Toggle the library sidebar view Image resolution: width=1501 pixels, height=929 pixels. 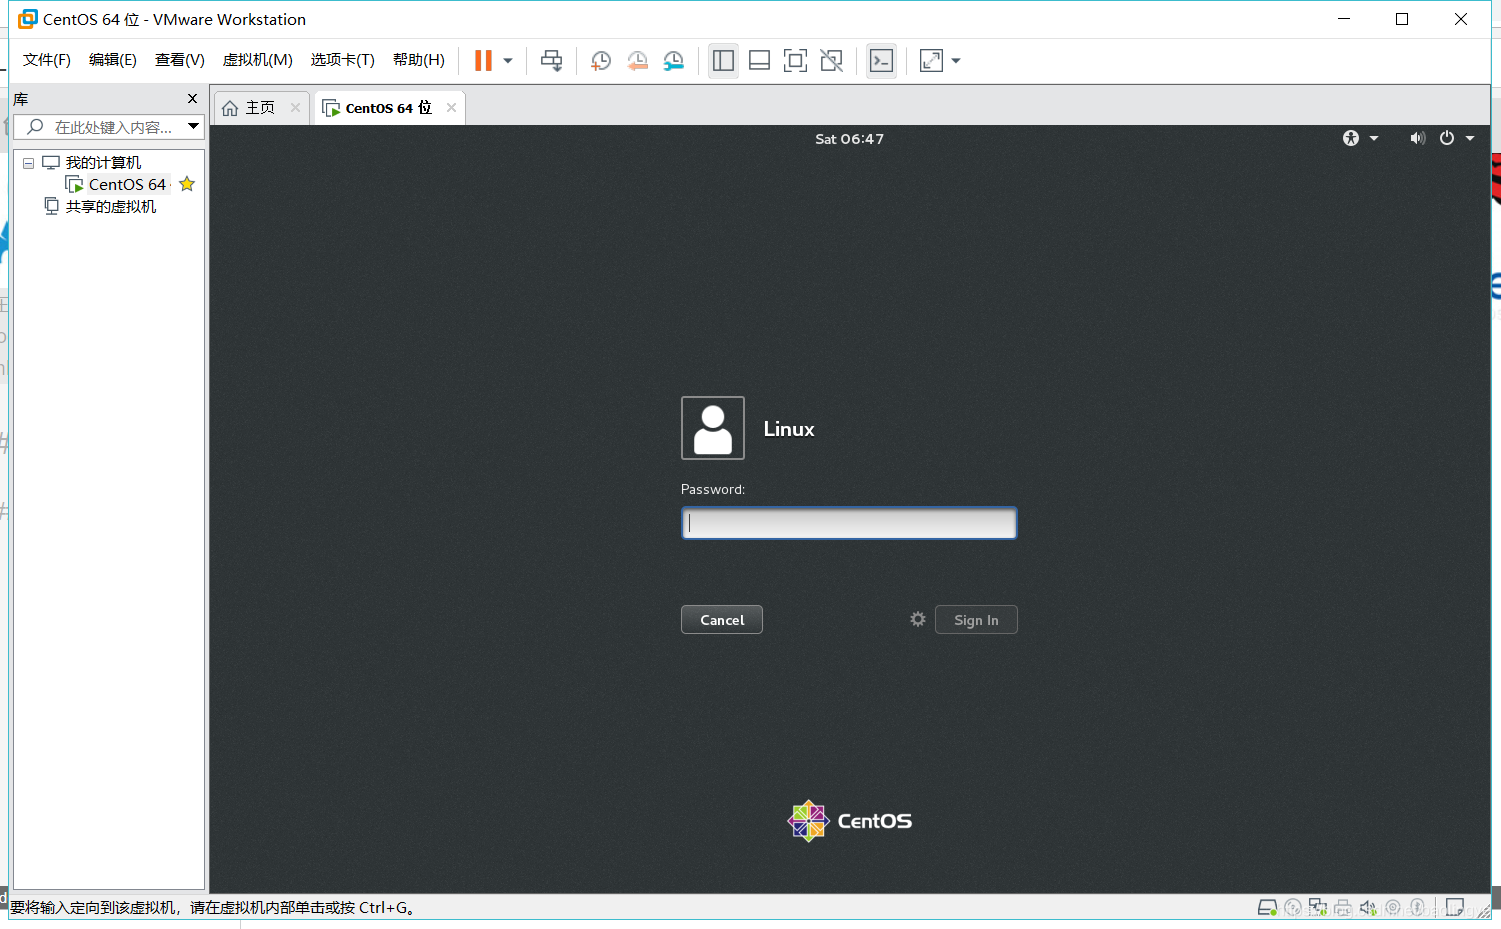(x=723, y=61)
